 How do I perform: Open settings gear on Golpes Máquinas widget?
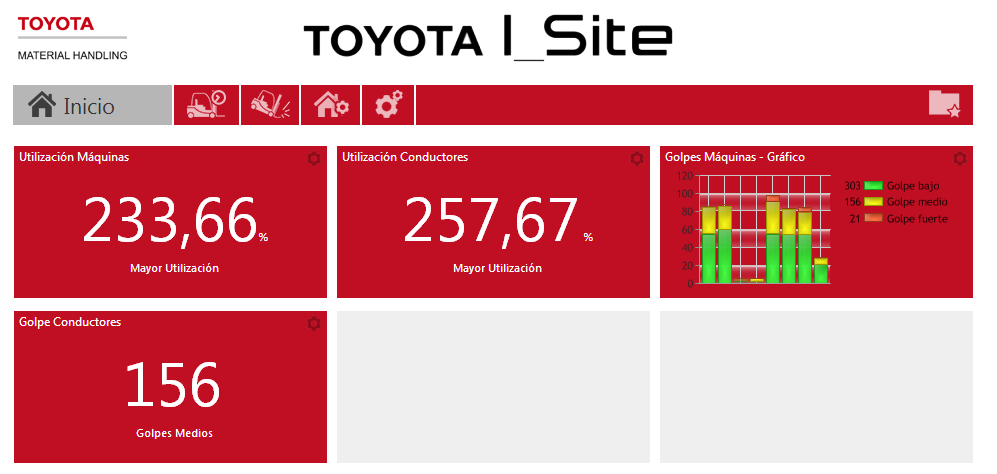click(x=960, y=159)
